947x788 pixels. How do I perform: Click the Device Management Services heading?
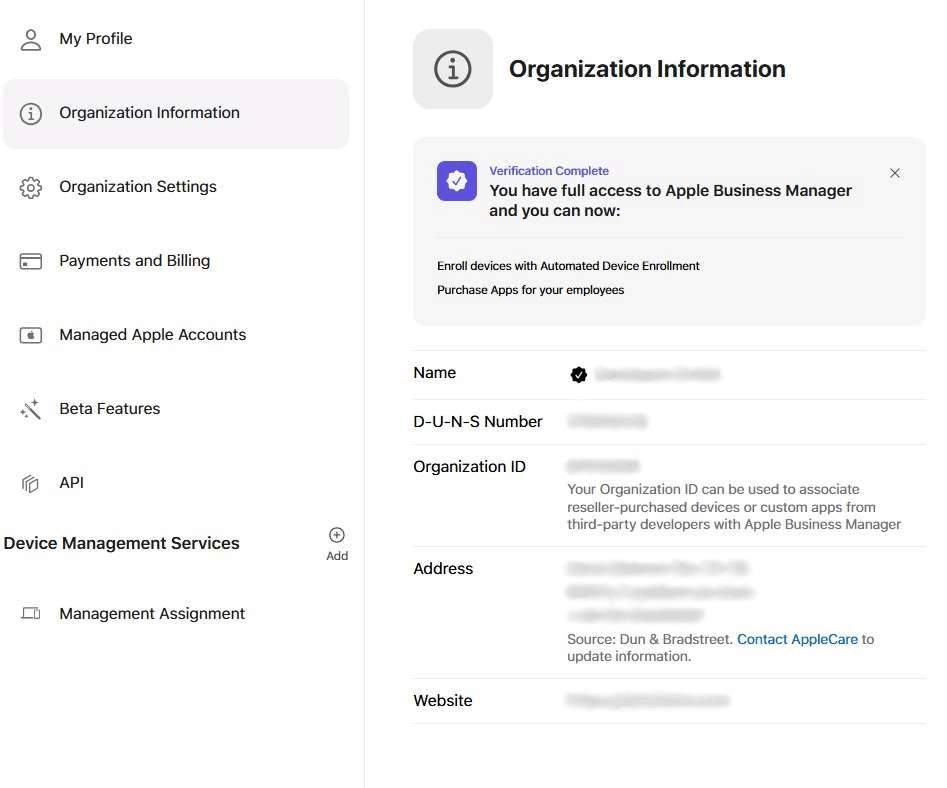pyautogui.click(x=122, y=543)
